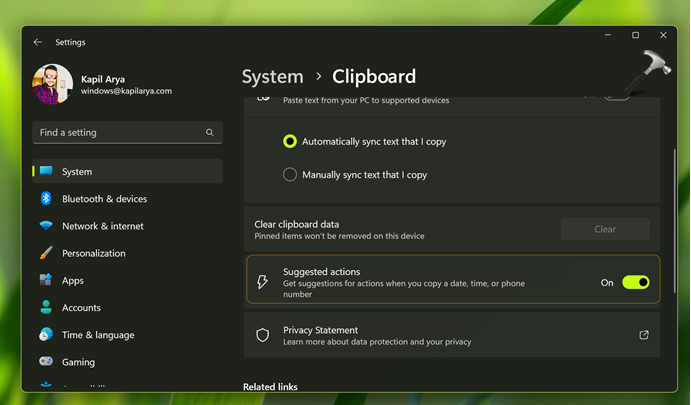Type in the Find a setting box
The width and height of the screenshot is (691, 405).
[120, 132]
